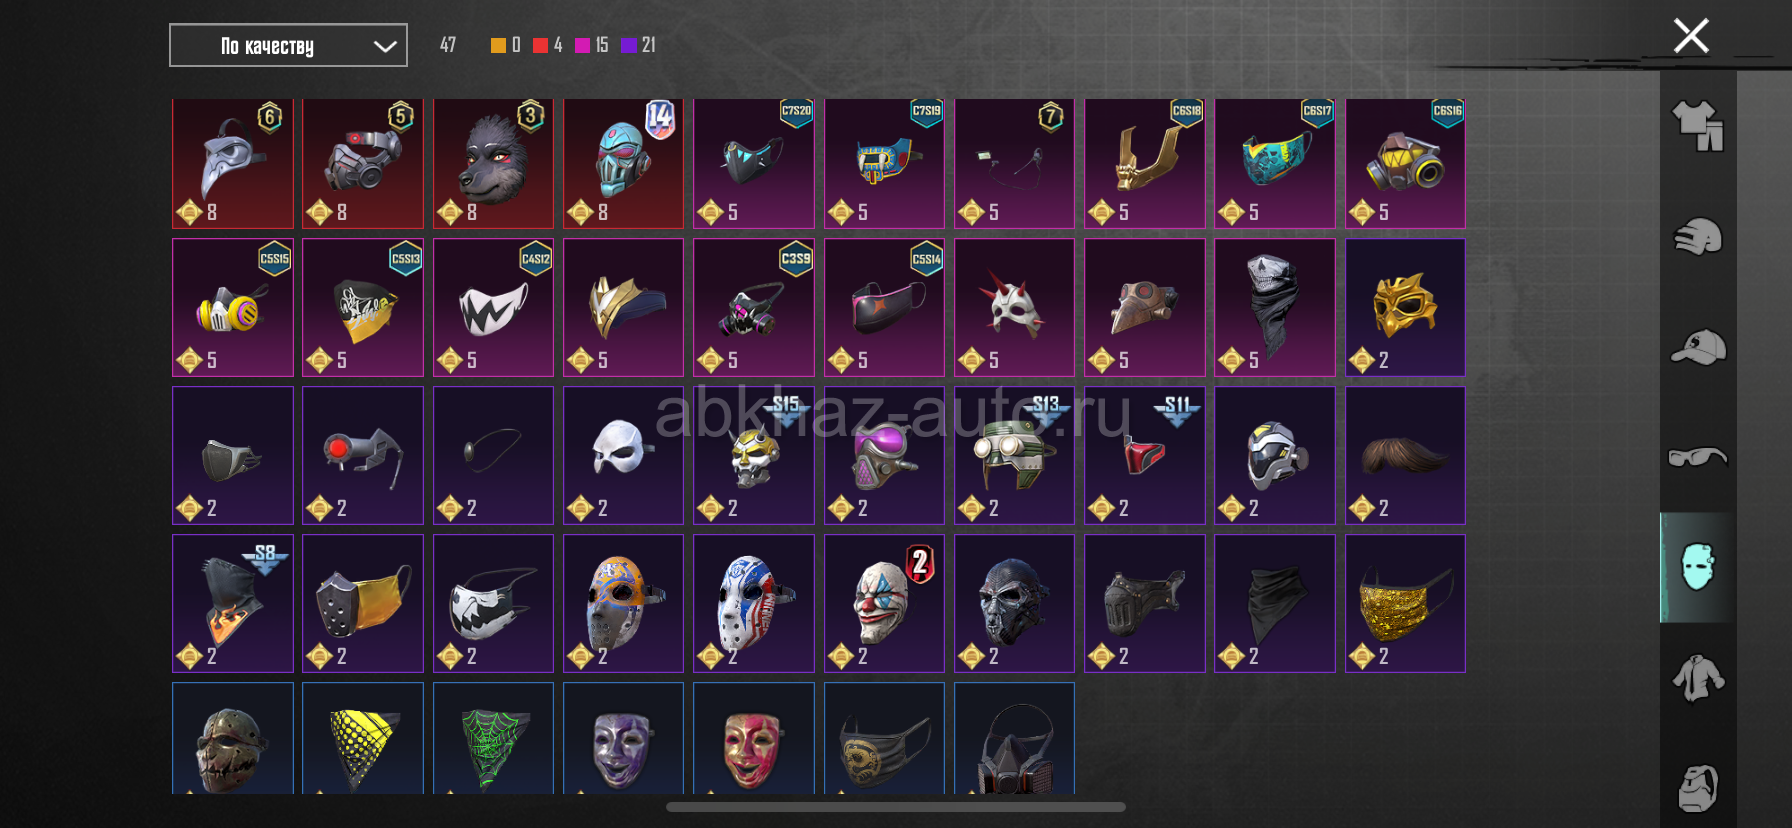Viewport: 1792px width, 828px height.
Task: Filter by the purple quality swatch
Action: click(x=629, y=45)
